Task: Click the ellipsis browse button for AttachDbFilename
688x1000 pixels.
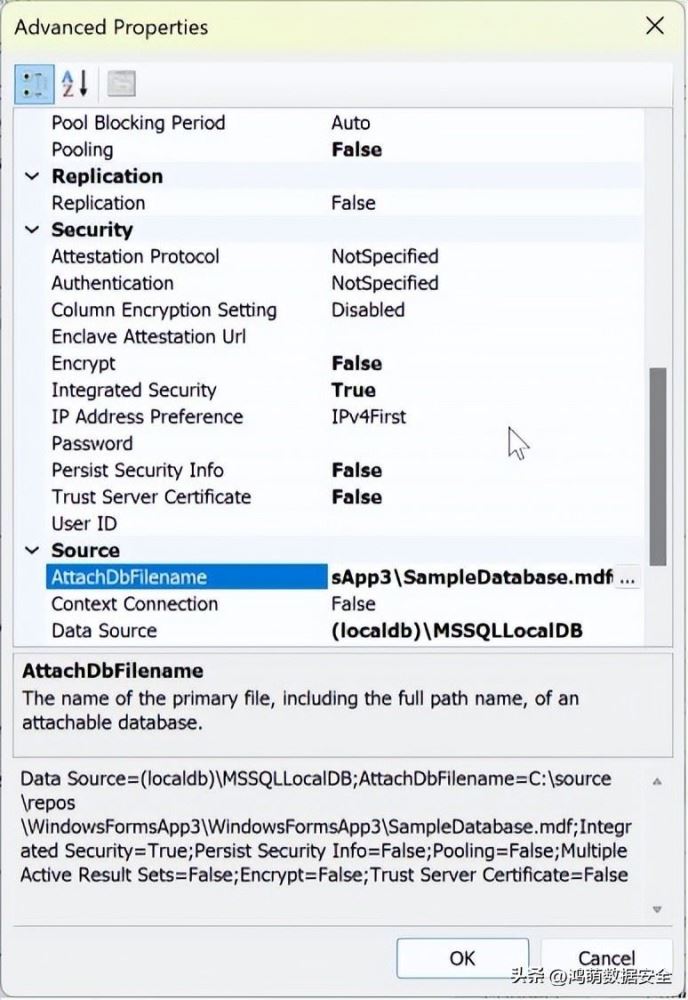Action: pos(627,578)
